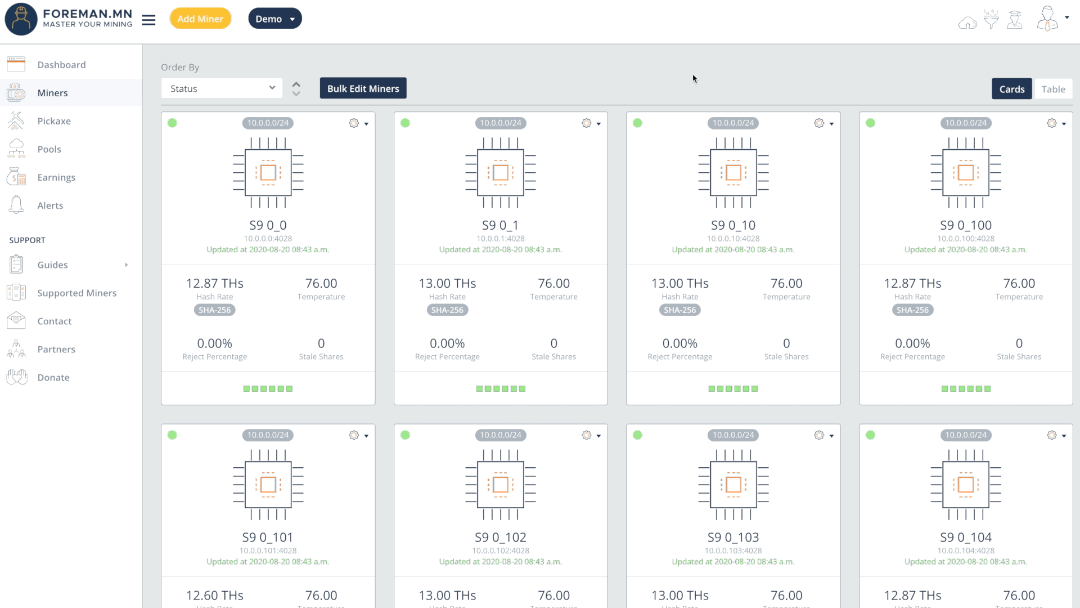Click the Dashboard sidebar icon

click(x=16, y=64)
